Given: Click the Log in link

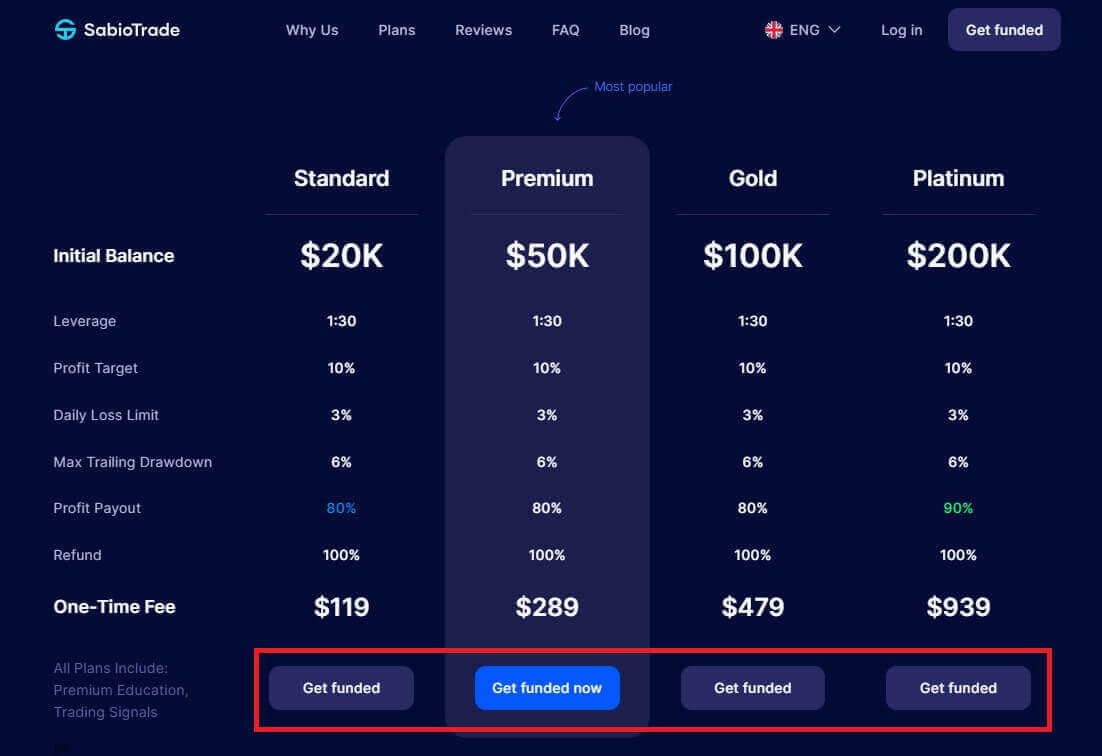Looking at the screenshot, I should pos(901,30).
